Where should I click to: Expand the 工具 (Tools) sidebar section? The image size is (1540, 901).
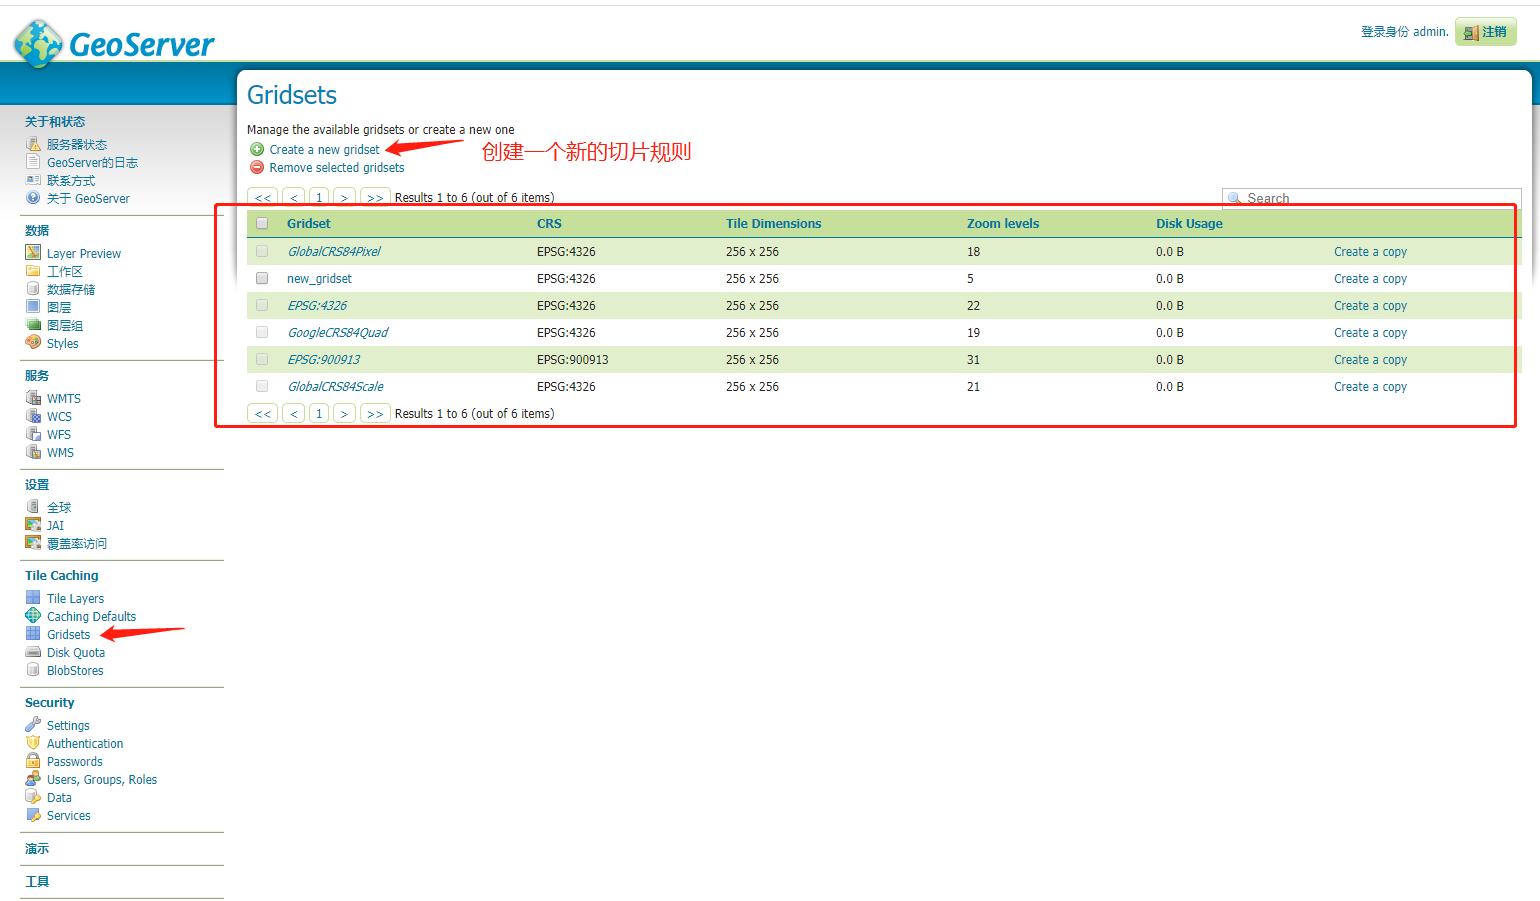(37, 882)
